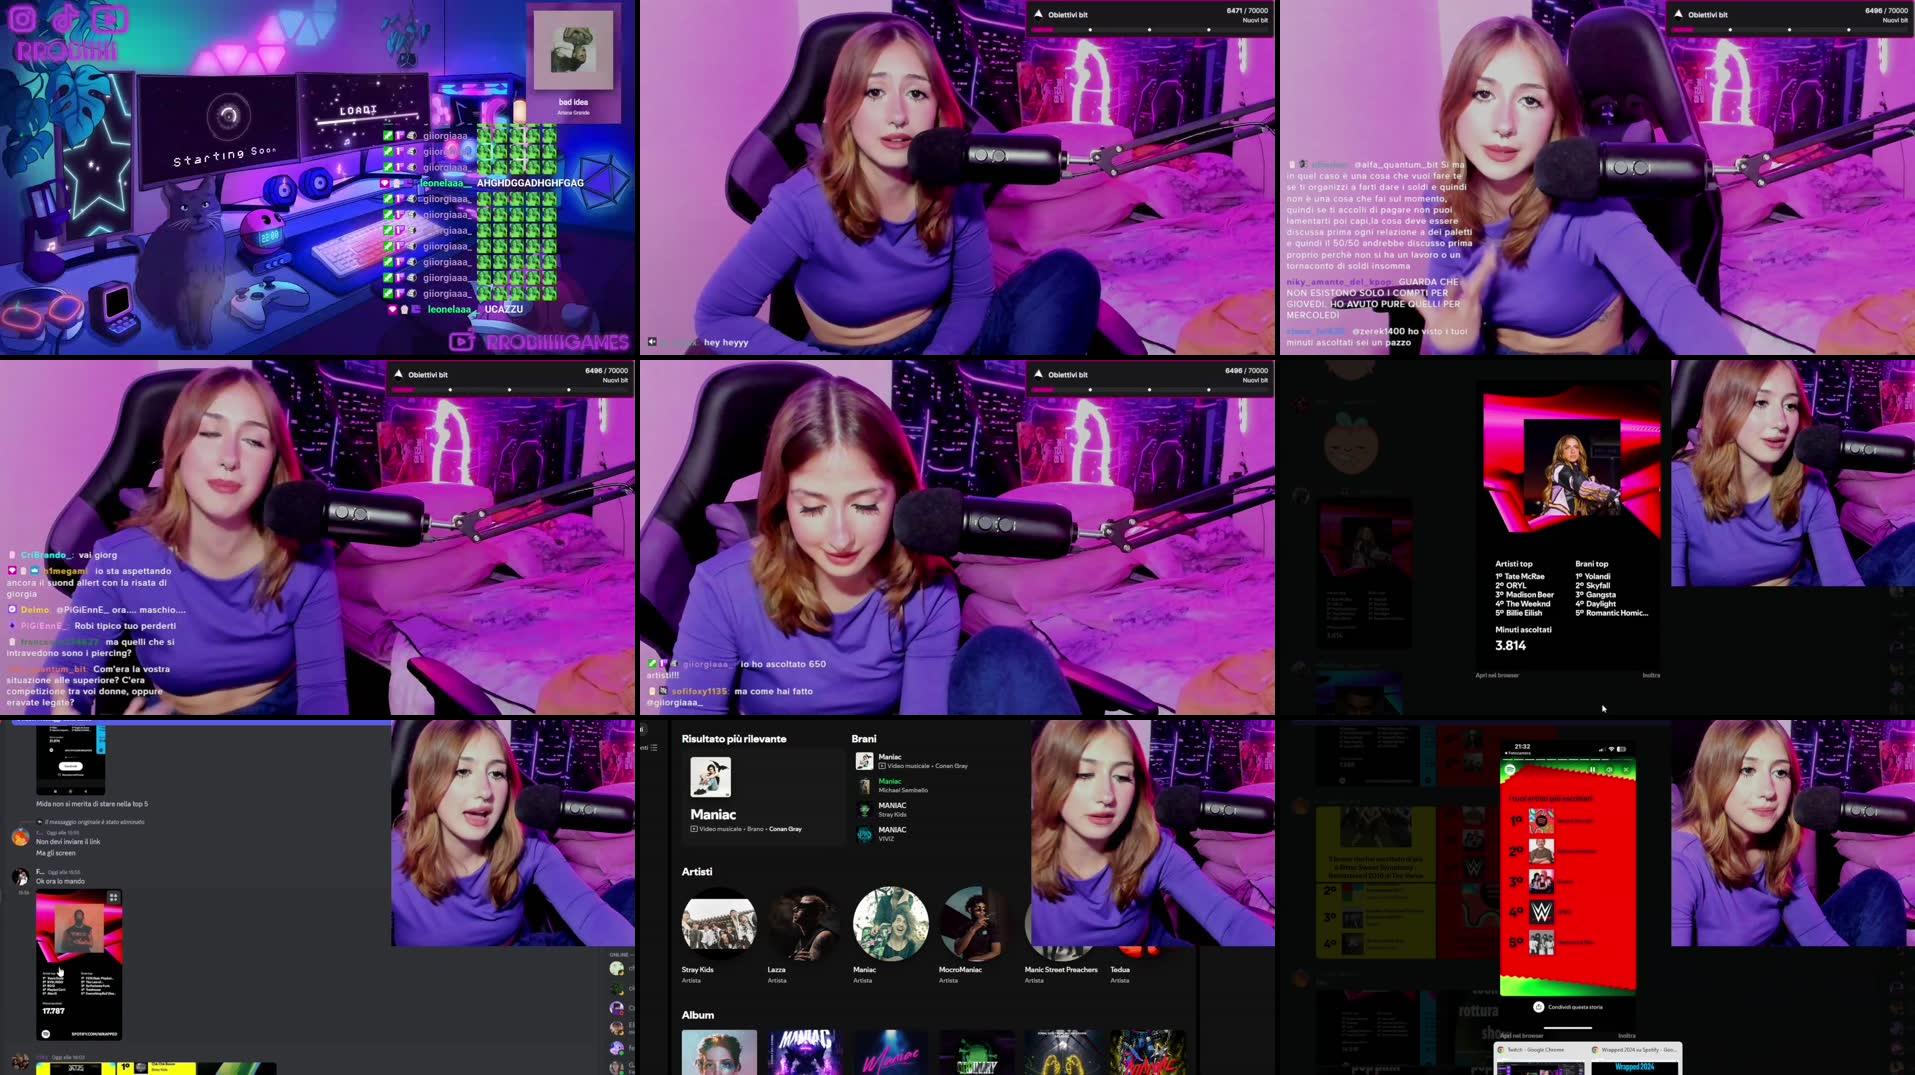The width and height of the screenshot is (1915, 1075).
Task: Open the Discord Wrapped image showing 17.787 minutes
Action: (x=79, y=965)
